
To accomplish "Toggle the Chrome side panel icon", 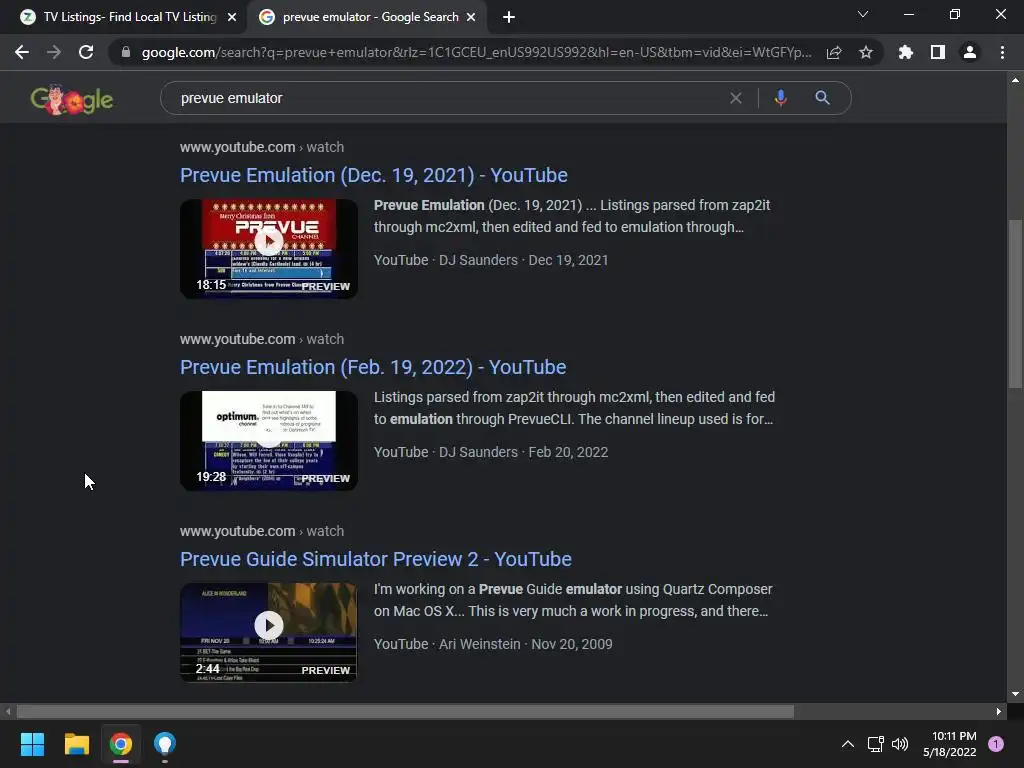I will click(x=938, y=52).
